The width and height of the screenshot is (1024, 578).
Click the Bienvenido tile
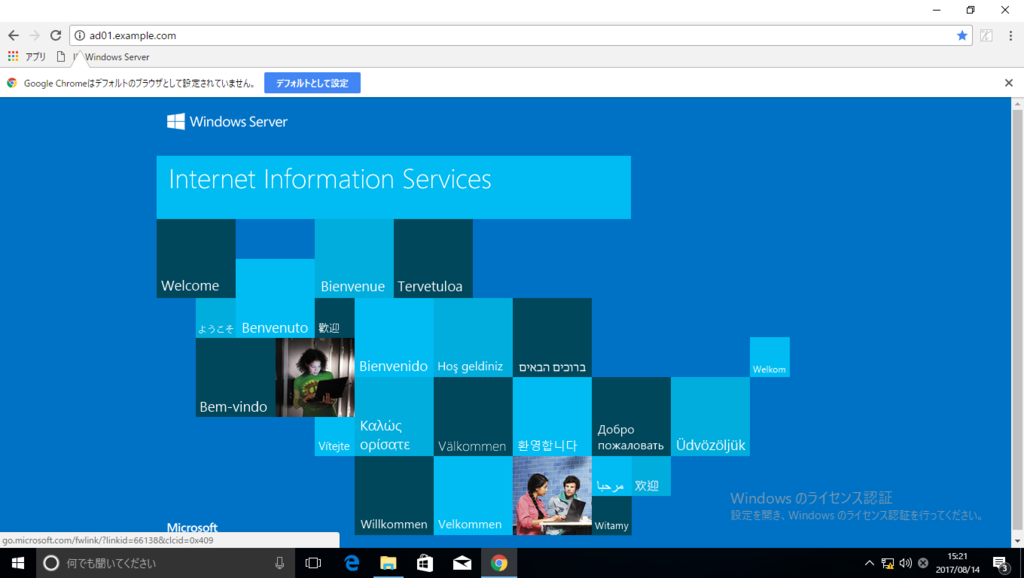point(394,338)
